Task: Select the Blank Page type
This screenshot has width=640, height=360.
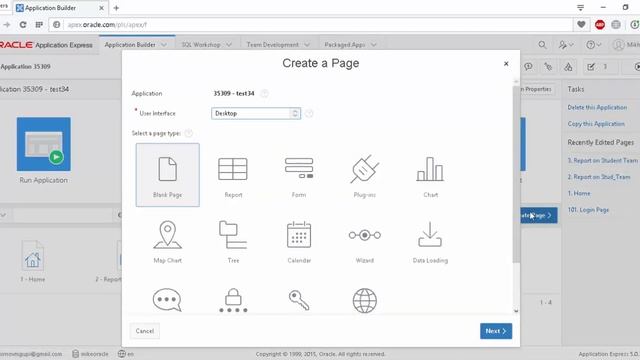Action: (167, 175)
